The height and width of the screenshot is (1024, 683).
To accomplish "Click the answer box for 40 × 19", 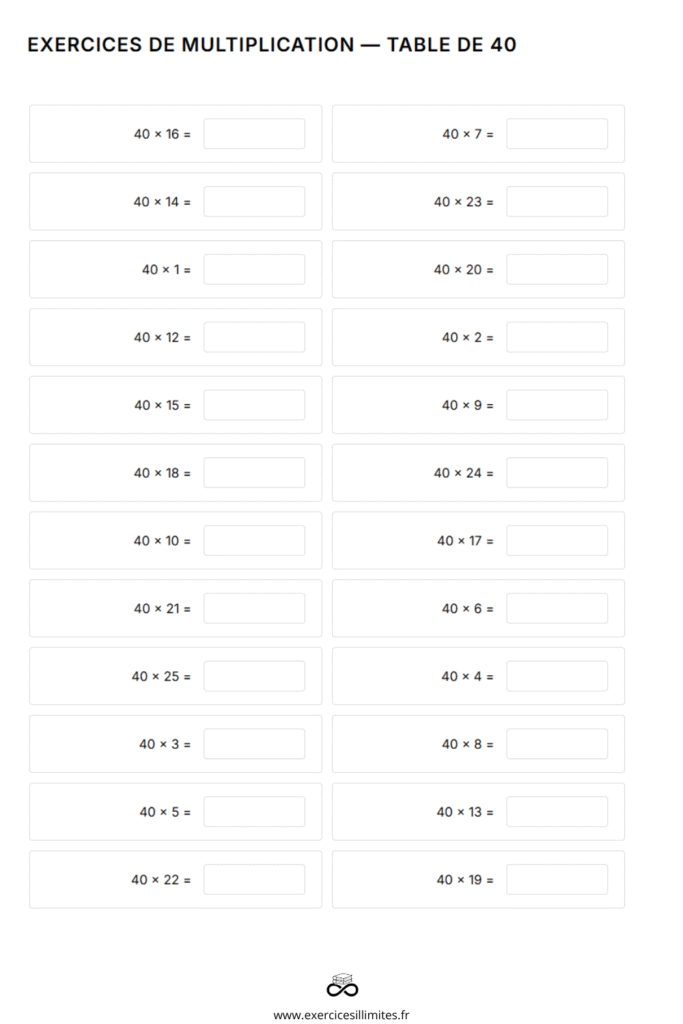I will coord(557,880).
